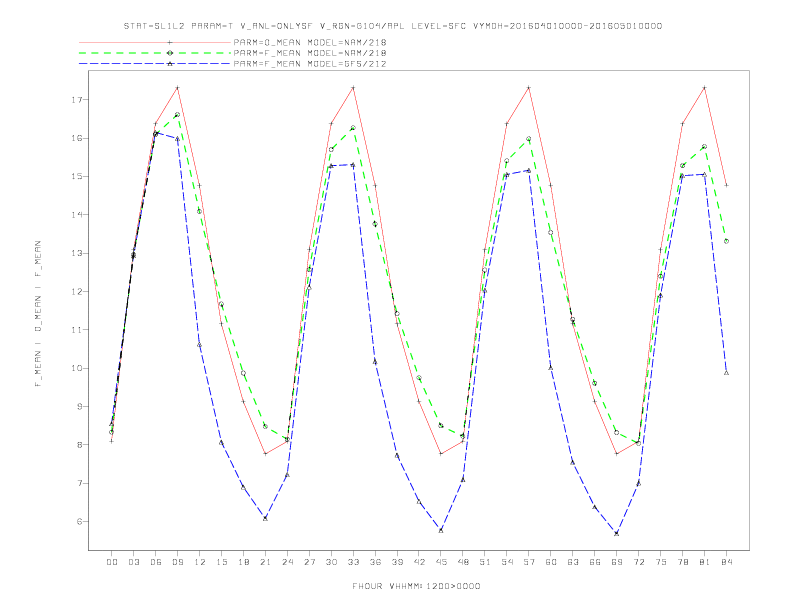The height and width of the screenshot is (612, 792).
Task: Click y-axis tick label 10
Action: (76, 369)
